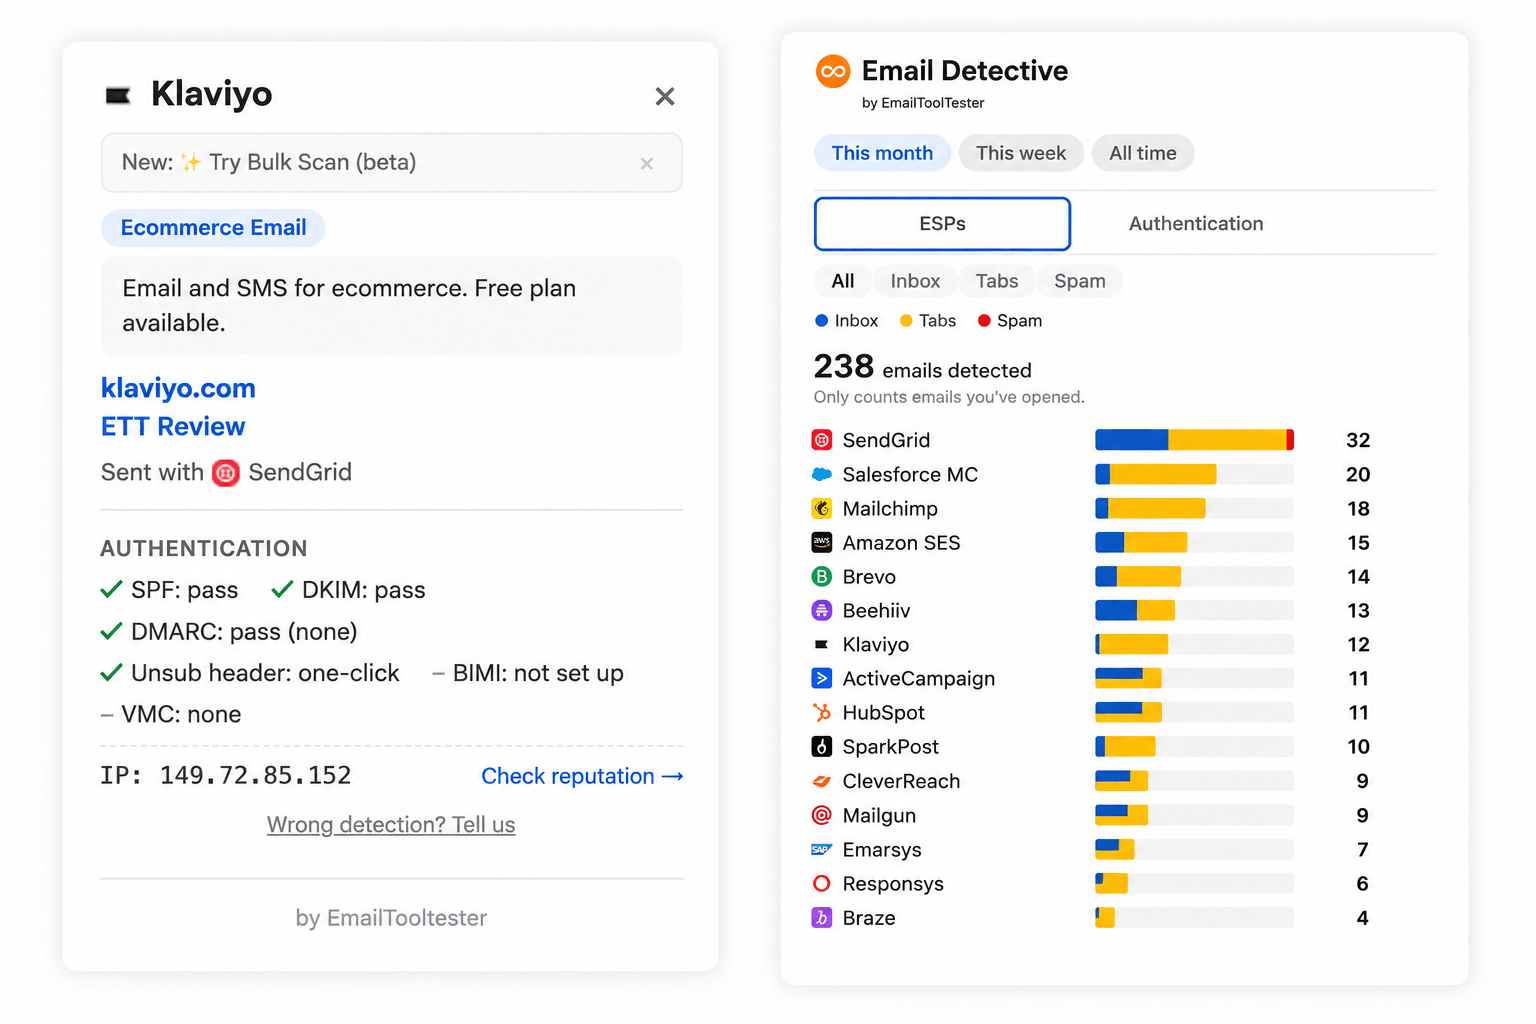The image size is (1536, 1024).
Task: Click the Braze icon
Action: (x=821, y=917)
